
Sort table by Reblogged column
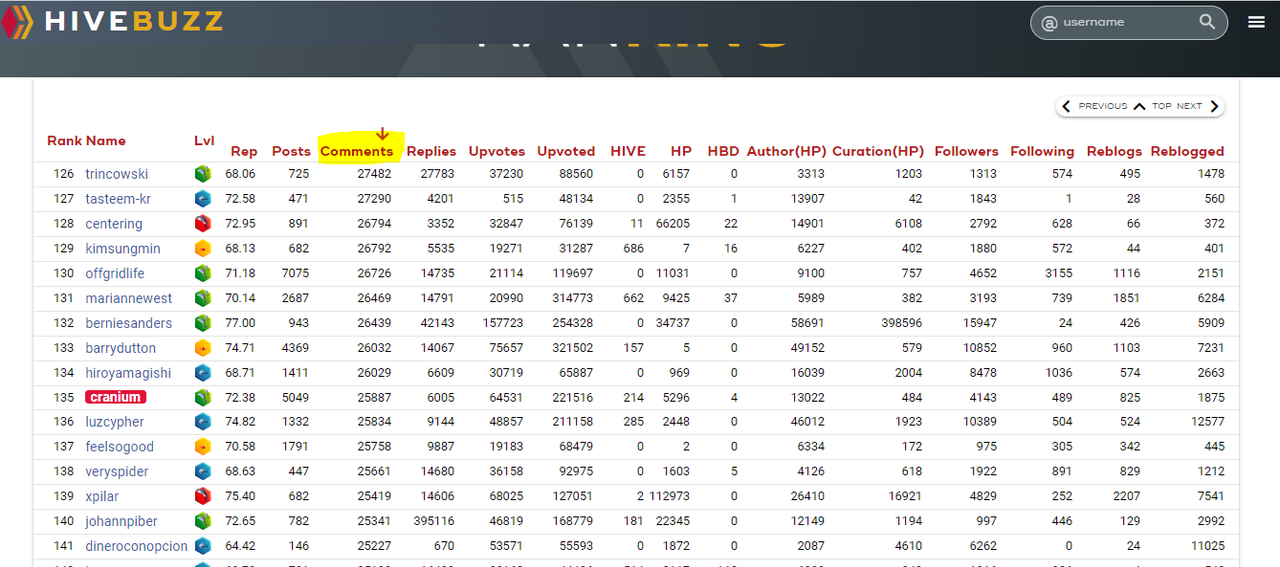pyautogui.click(x=1187, y=151)
